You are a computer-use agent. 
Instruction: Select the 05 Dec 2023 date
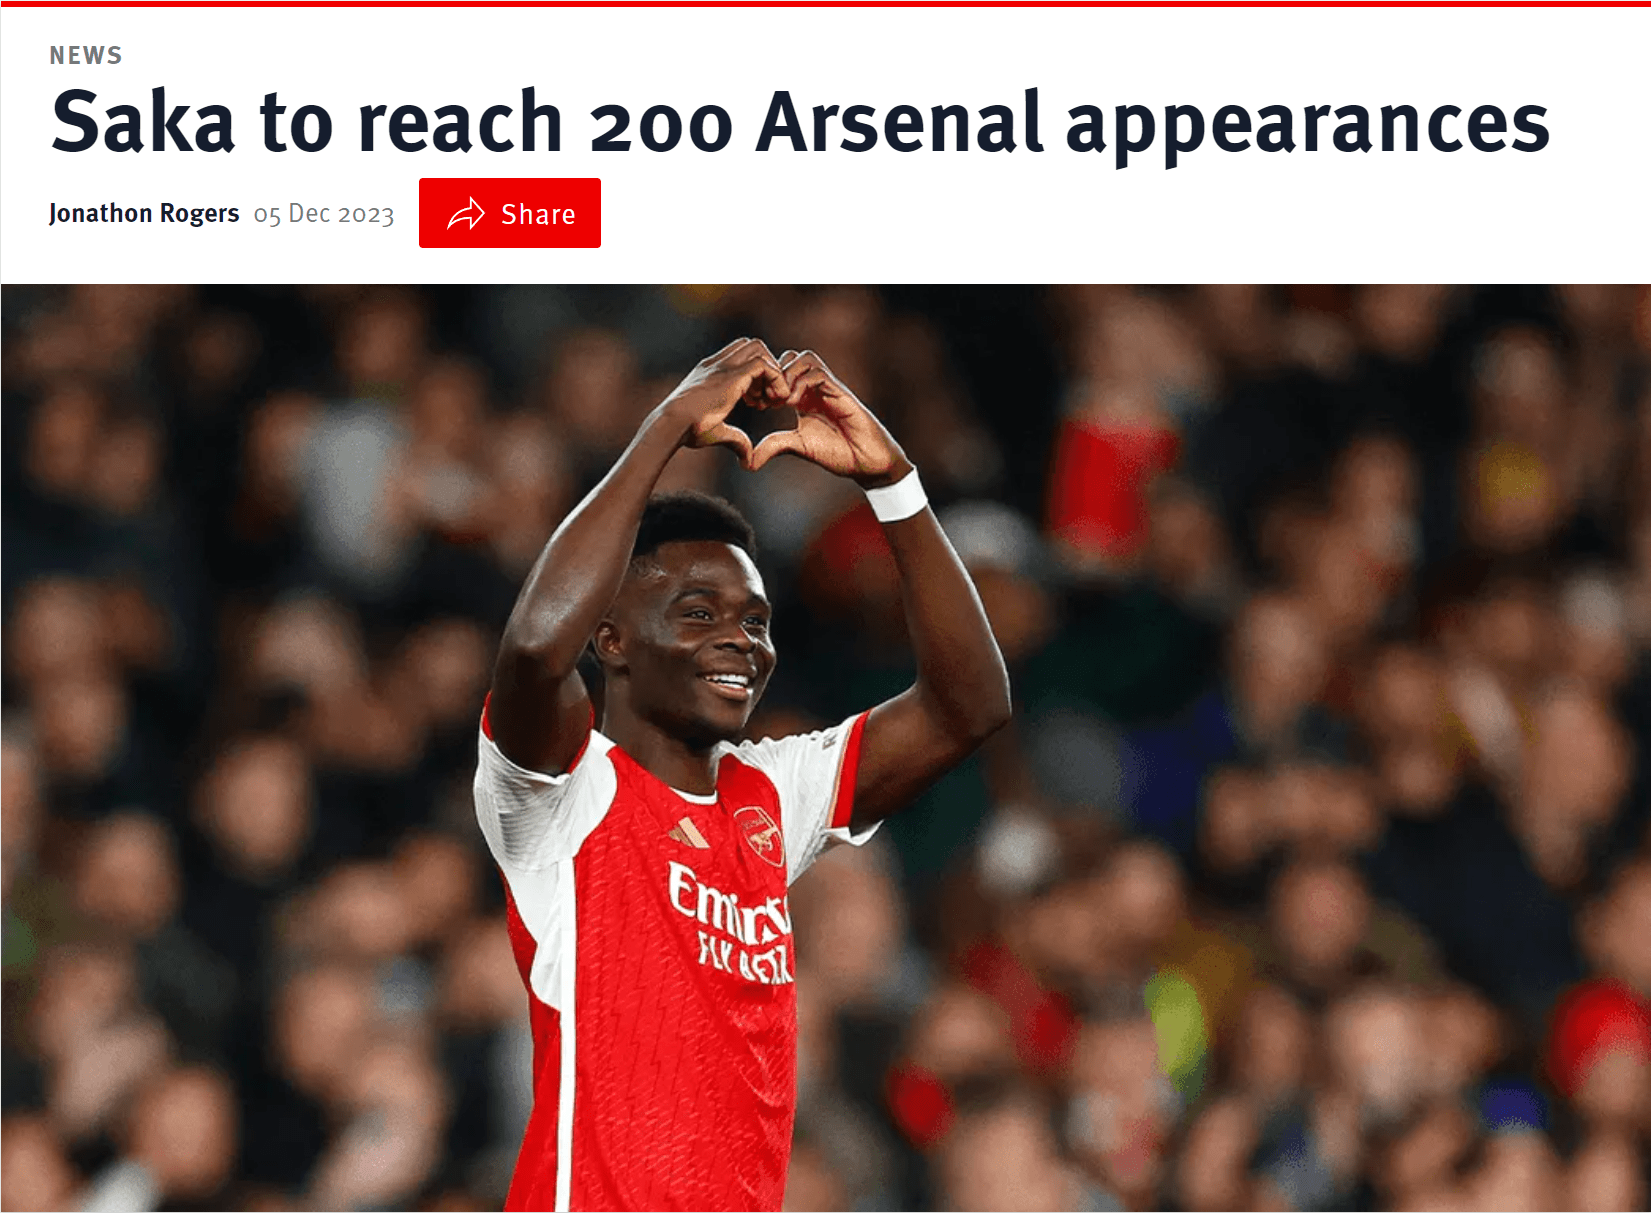[324, 215]
